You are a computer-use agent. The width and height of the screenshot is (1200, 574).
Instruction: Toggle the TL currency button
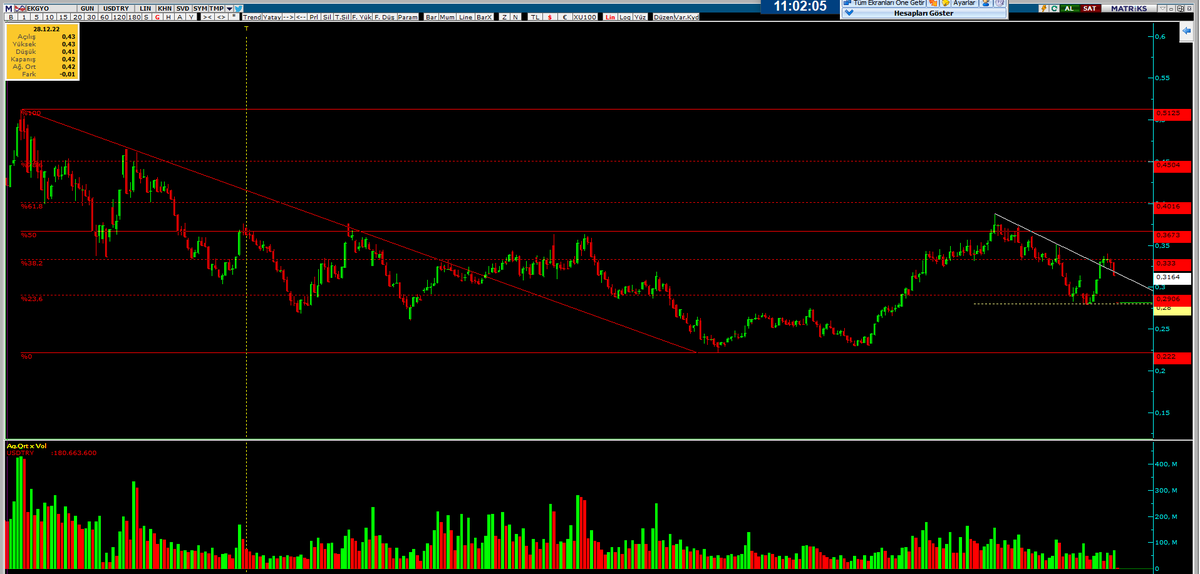click(x=535, y=17)
